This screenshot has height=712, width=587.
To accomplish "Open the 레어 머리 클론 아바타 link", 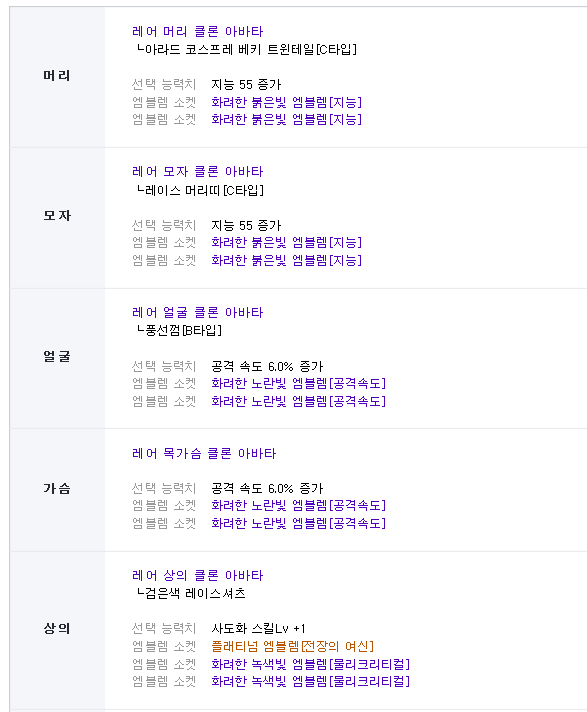I will tap(197, 31).
